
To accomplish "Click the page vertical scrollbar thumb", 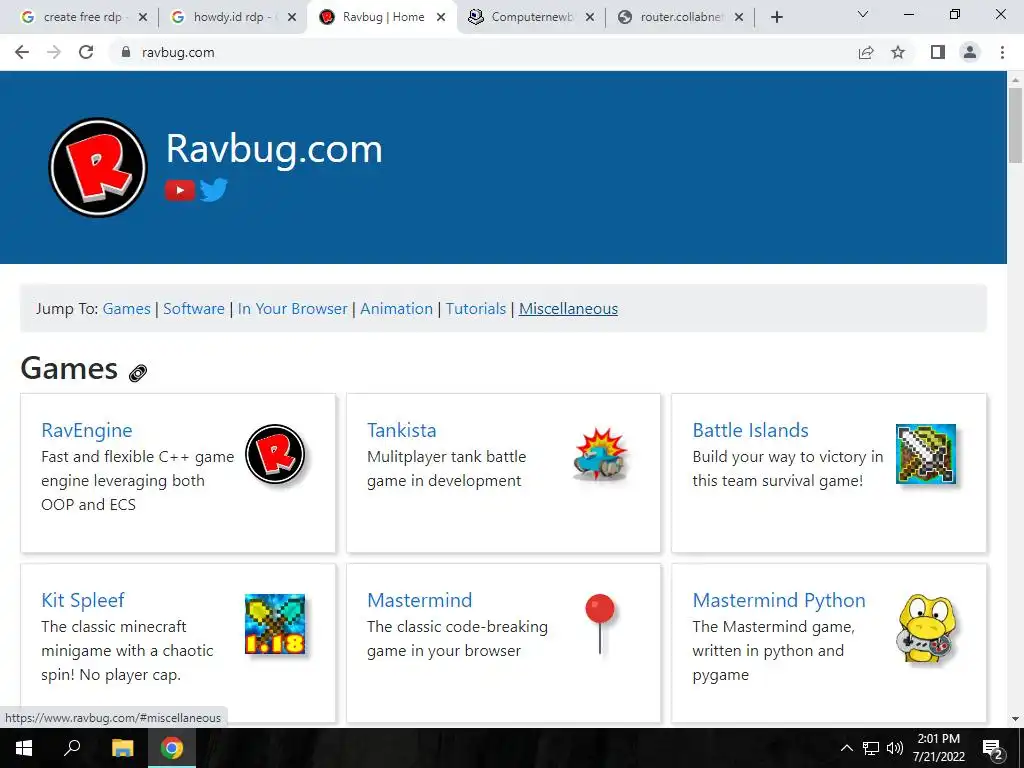I will pos(1015,125).
